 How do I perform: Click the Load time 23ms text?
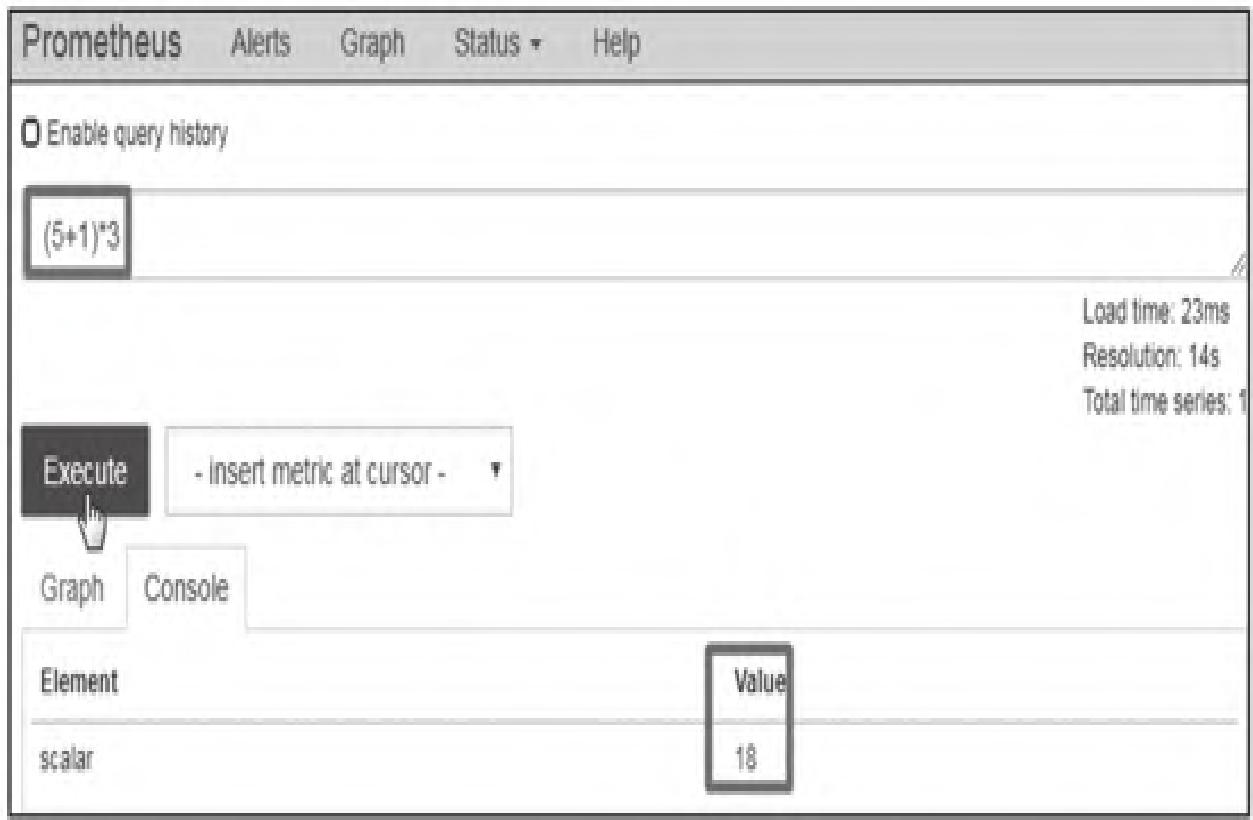[1160, 312]
